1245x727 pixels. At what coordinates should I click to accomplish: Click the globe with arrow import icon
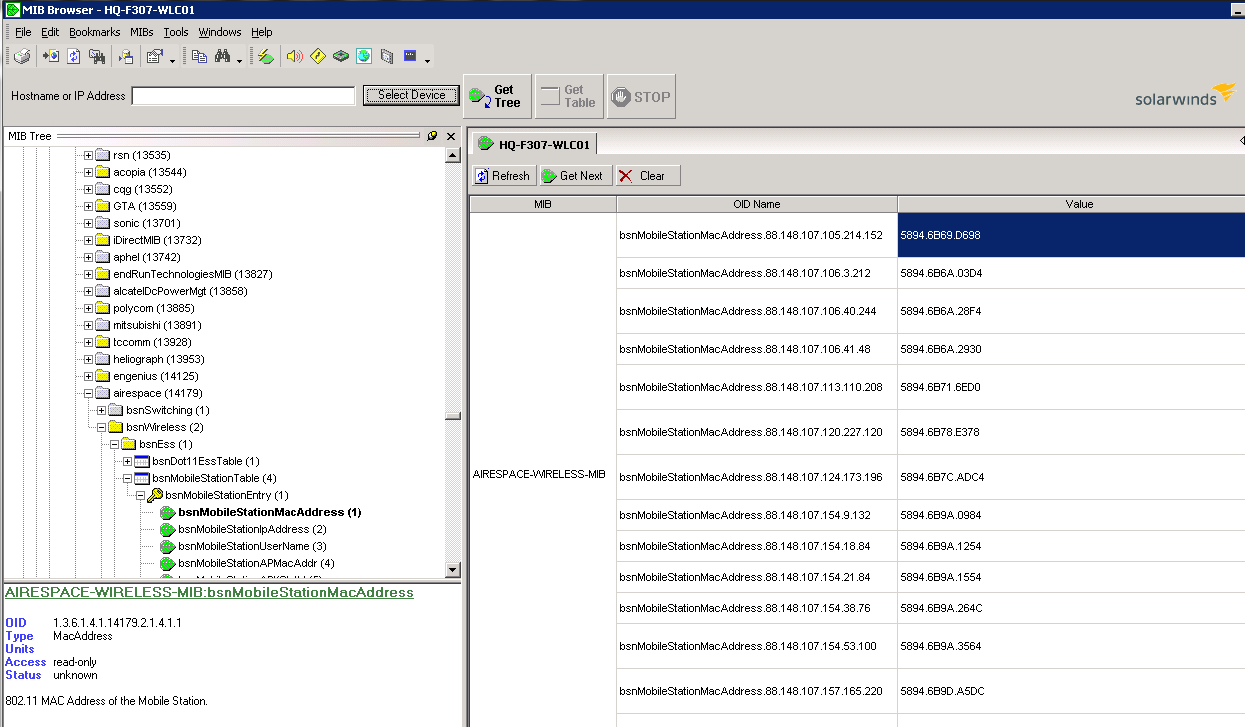click(x=51, y=57)
